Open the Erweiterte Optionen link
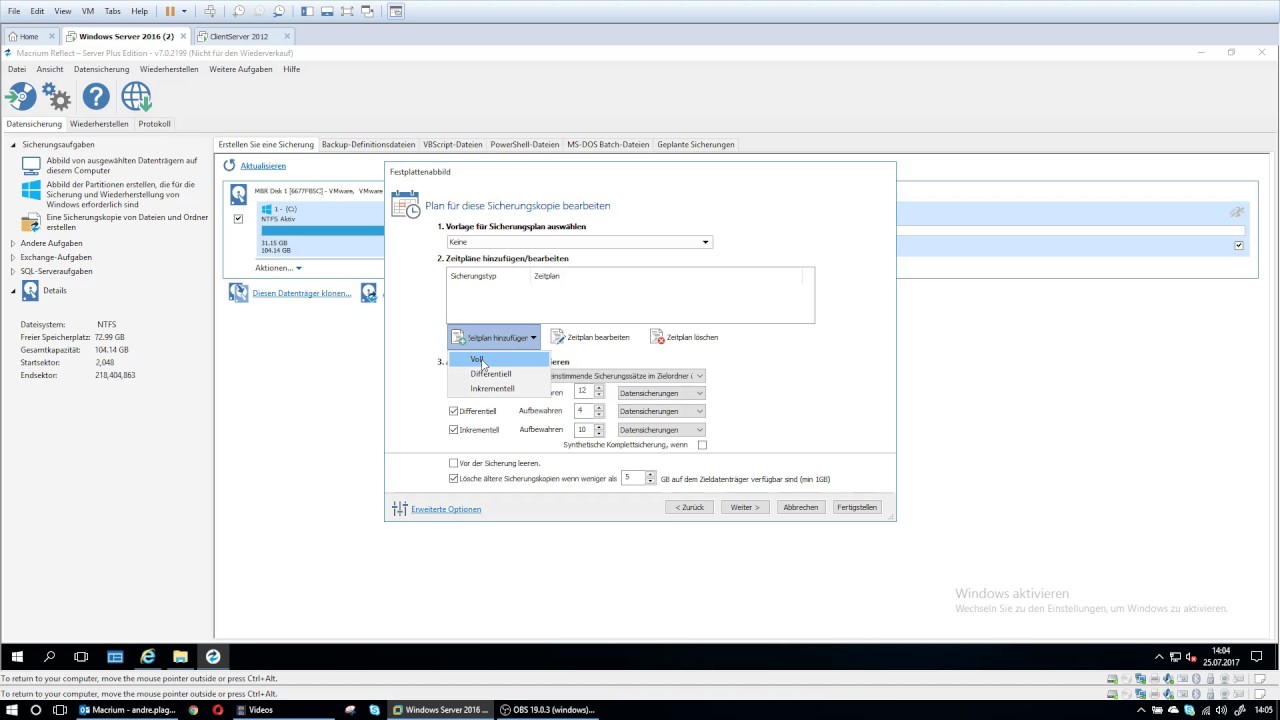Viewport: 1280px width, 720px height. point(446,509)
